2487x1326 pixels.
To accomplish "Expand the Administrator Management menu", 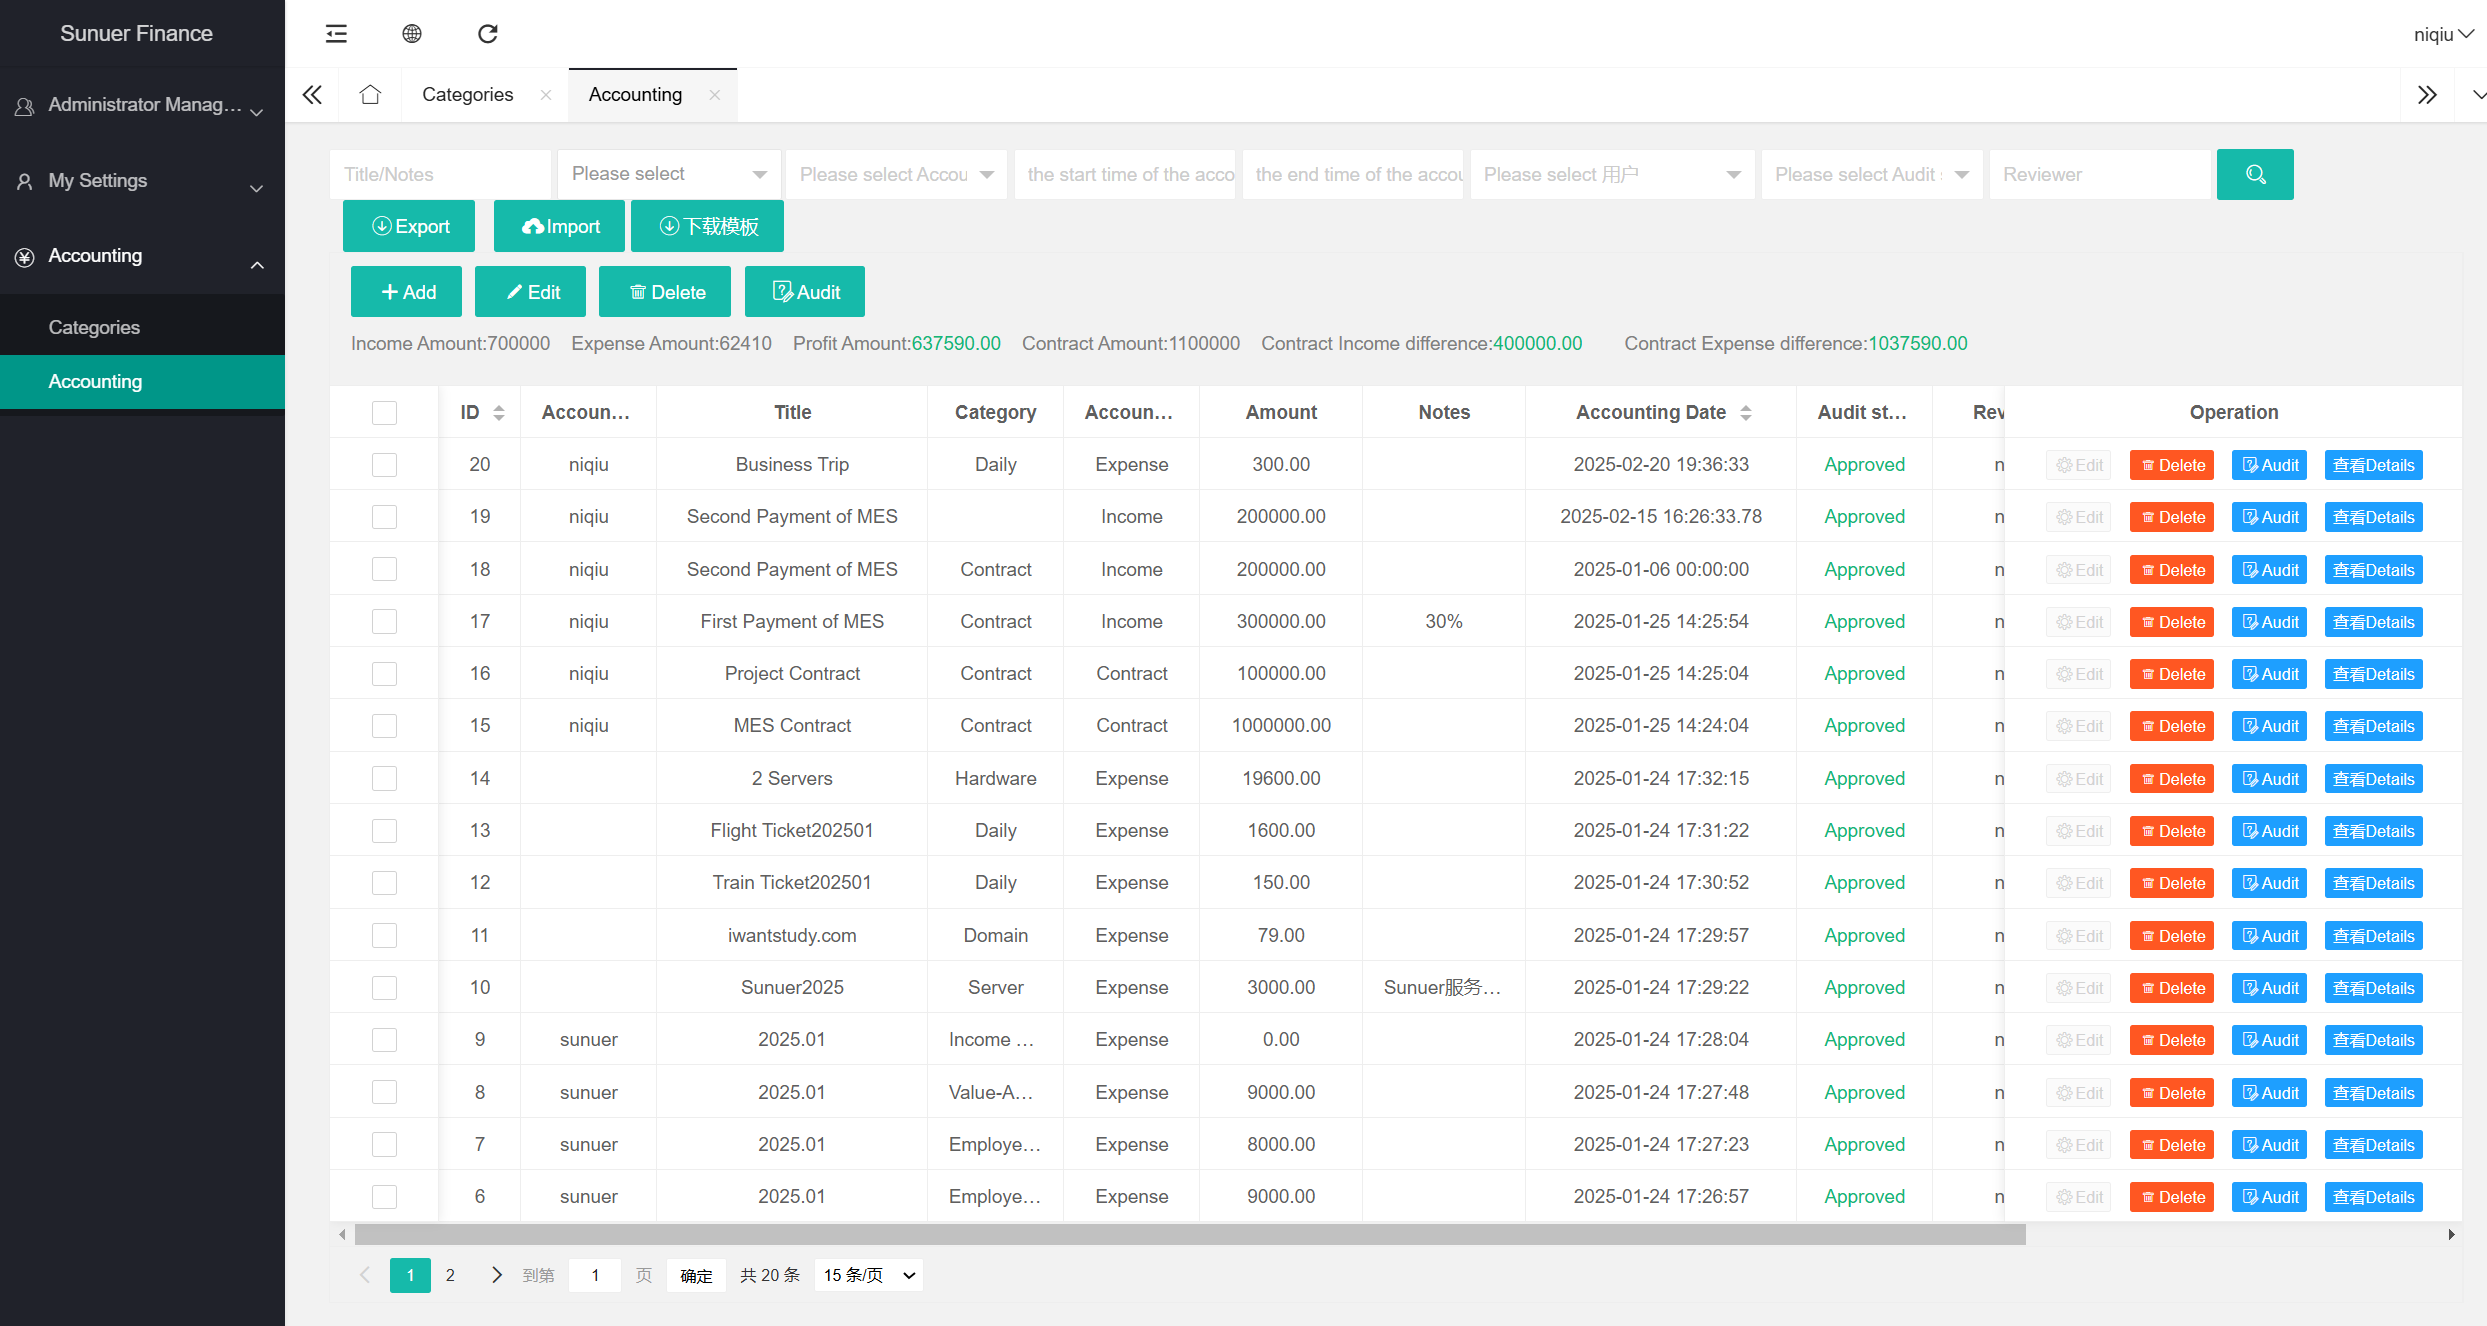I will (142, 105).
